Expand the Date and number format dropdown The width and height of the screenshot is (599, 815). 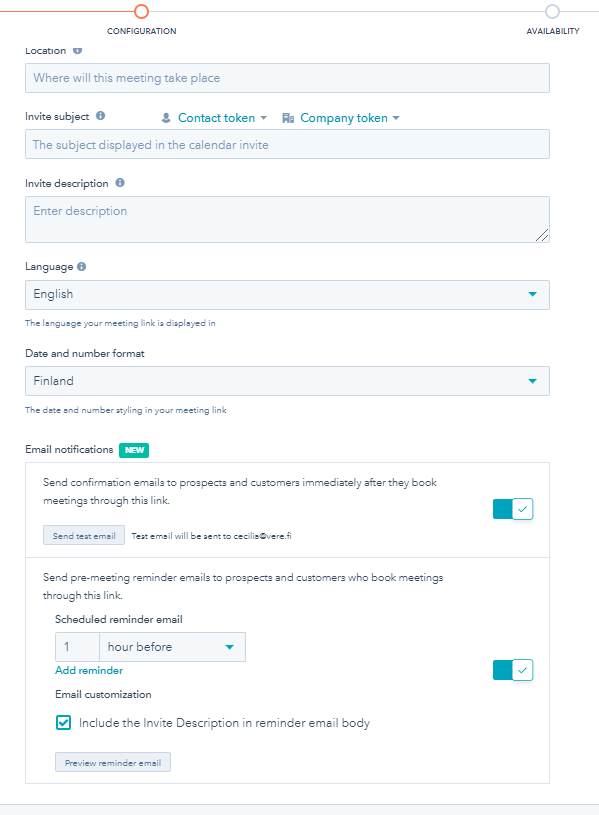click(287, 381)
